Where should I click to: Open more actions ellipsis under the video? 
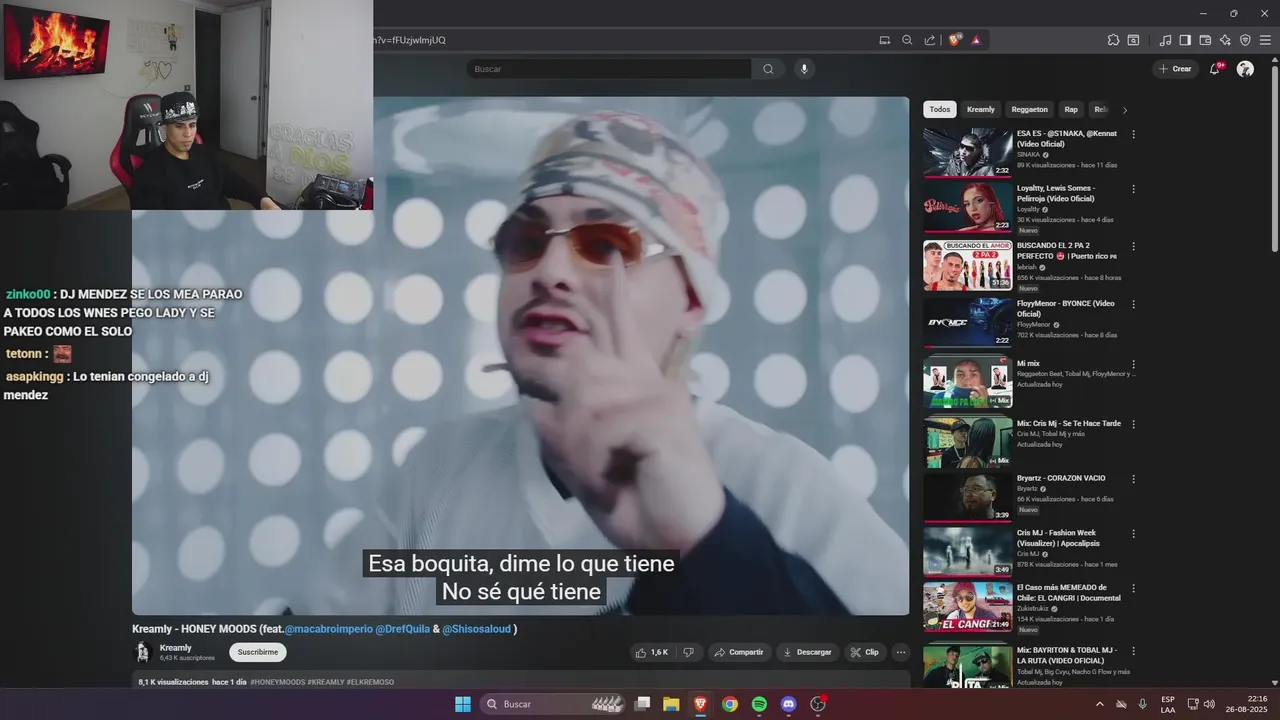tap(900, 652)
